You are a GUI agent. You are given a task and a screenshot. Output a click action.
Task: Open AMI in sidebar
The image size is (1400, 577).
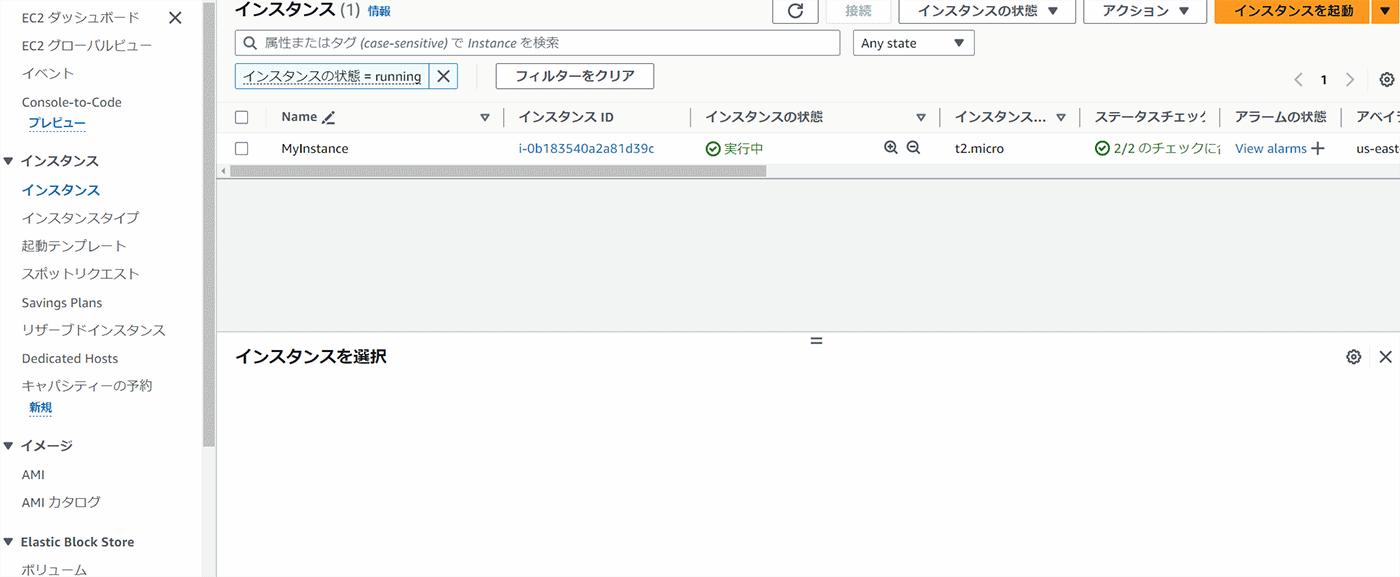coord(33,474)
